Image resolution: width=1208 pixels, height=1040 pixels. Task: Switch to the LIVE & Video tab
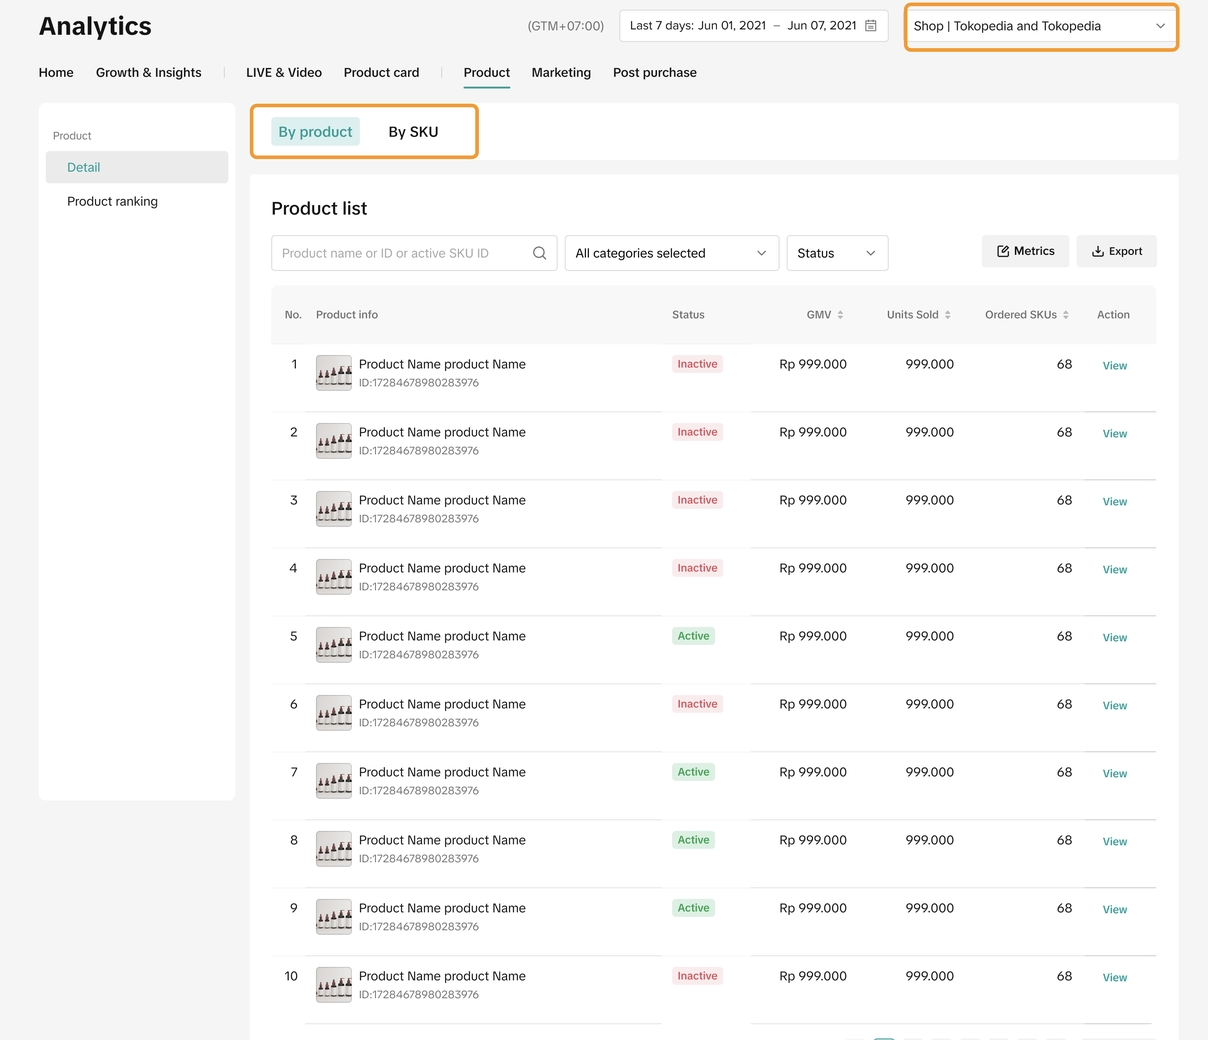(284, 73)
